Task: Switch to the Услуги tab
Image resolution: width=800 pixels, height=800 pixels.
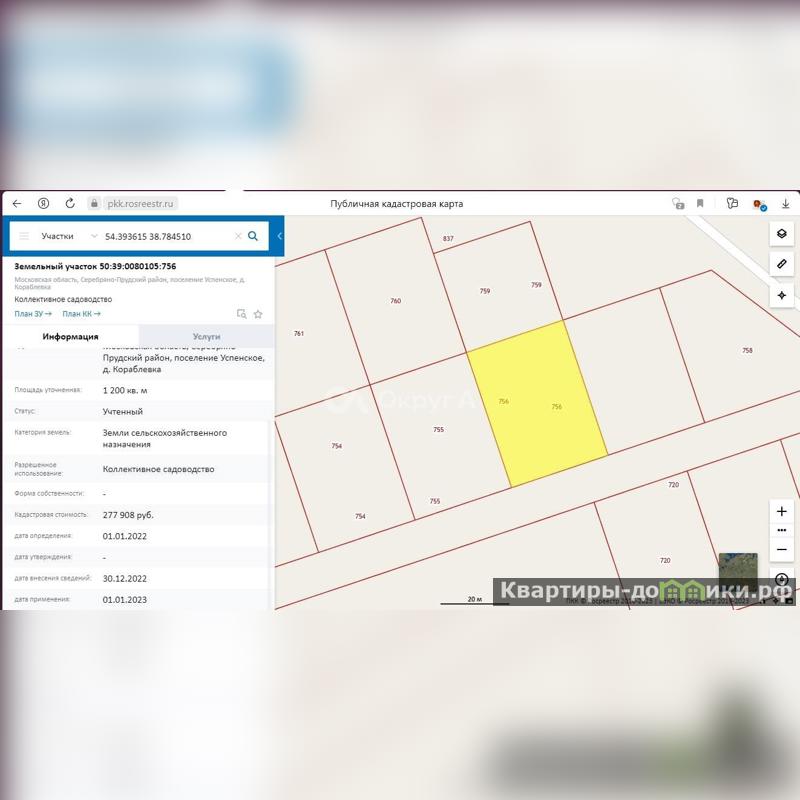Action: pos(206,337)
